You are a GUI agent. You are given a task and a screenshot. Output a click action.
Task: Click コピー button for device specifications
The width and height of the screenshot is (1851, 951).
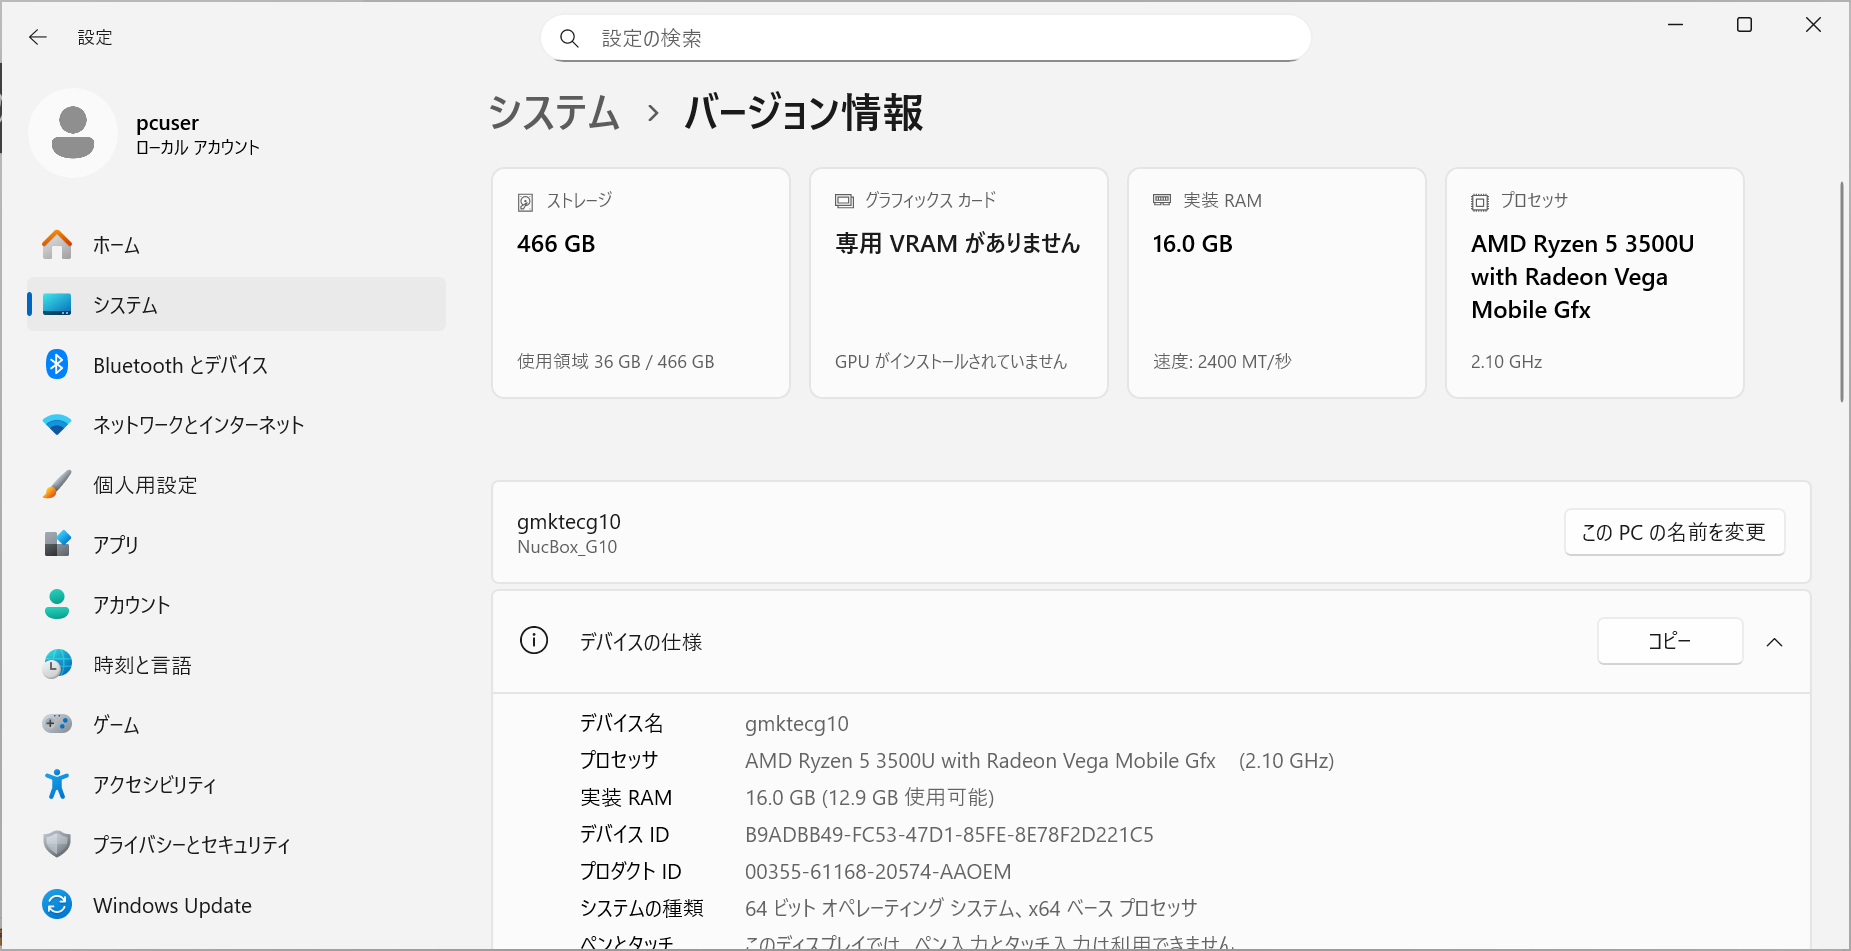(1669, 641)
